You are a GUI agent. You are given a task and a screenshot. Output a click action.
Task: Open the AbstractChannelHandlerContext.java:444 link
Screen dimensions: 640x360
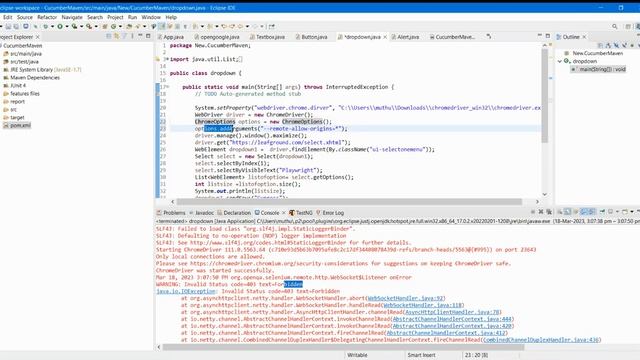coord(452,319)
